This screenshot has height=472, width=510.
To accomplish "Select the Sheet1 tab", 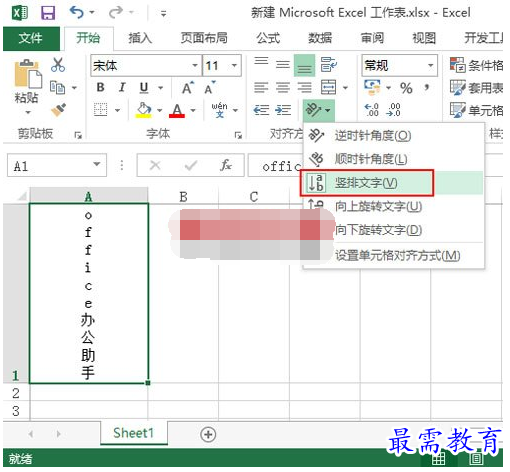I will click(134, 433).
